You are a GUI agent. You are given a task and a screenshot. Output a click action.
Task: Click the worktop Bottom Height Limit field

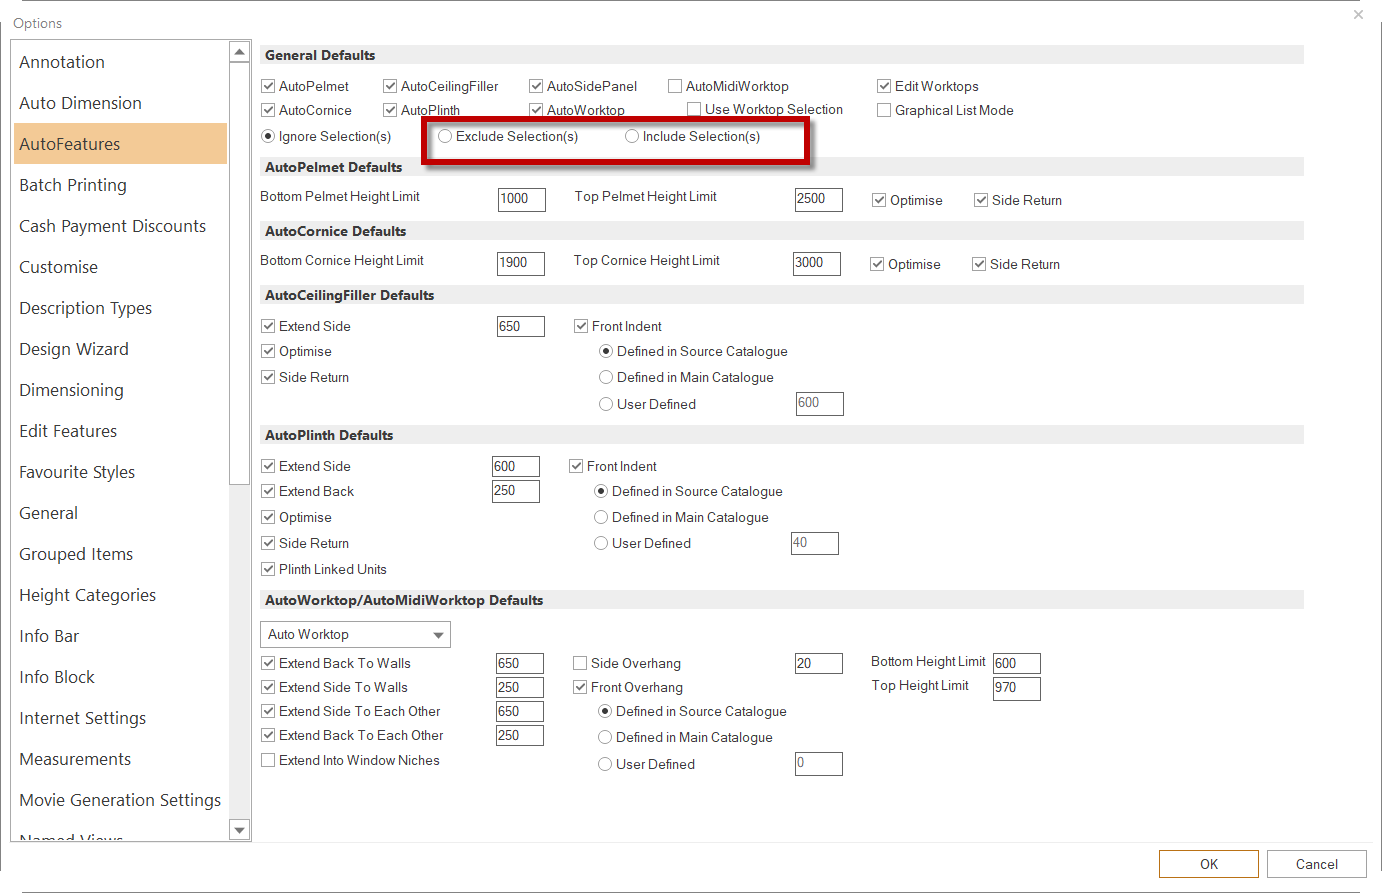[x=1017, y=663]
